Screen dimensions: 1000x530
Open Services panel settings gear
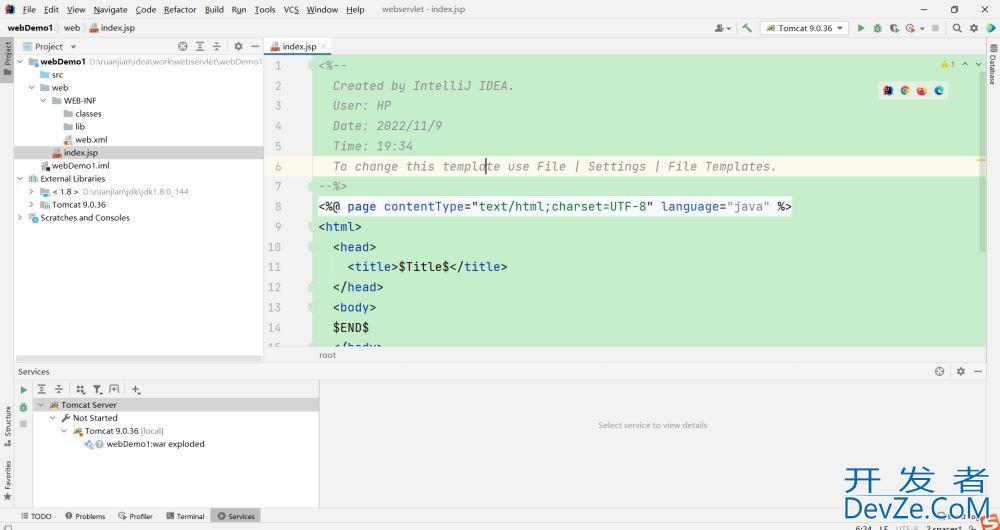click(x=961, y=371)
